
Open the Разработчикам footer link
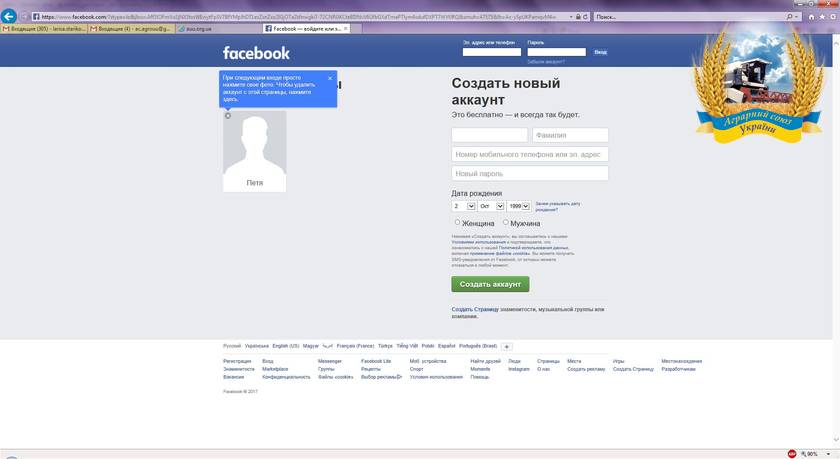pos(678,369)
